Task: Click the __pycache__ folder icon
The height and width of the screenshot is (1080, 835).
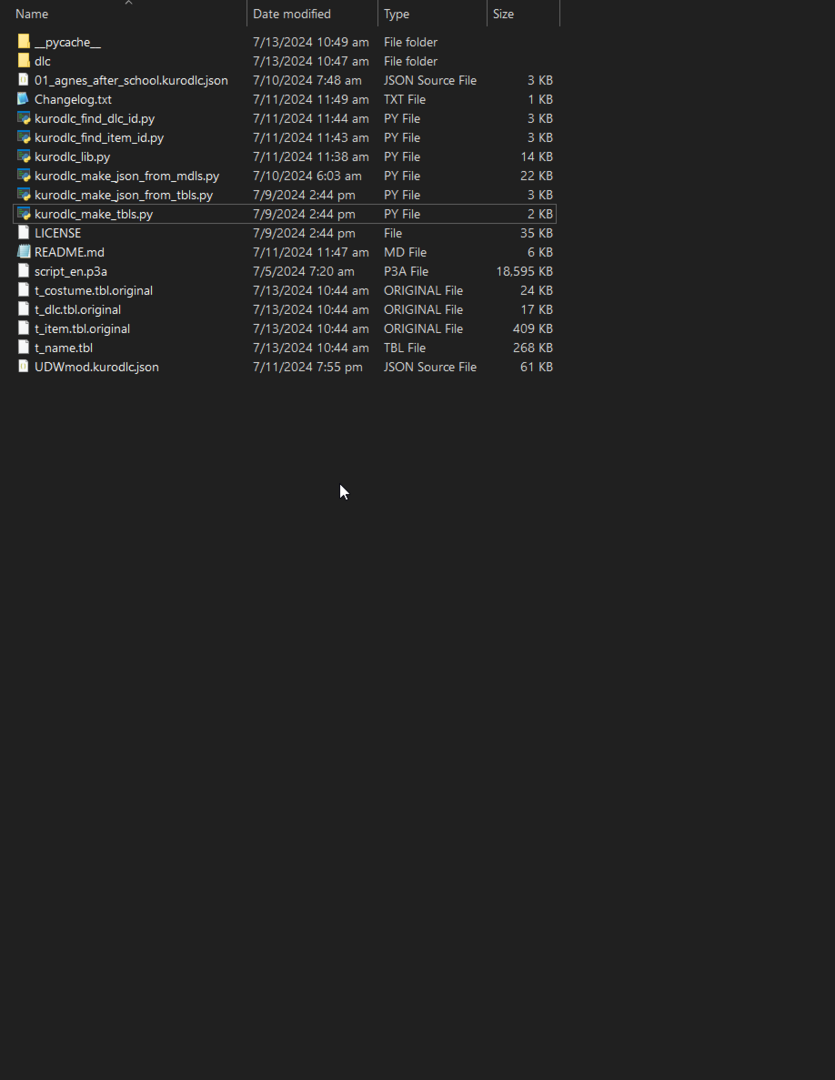Action: (x=23, y=42)
